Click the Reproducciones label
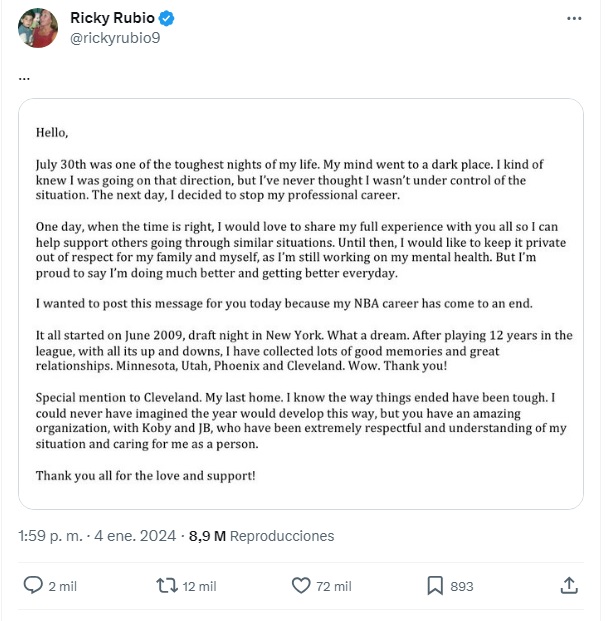 (282, 536)
